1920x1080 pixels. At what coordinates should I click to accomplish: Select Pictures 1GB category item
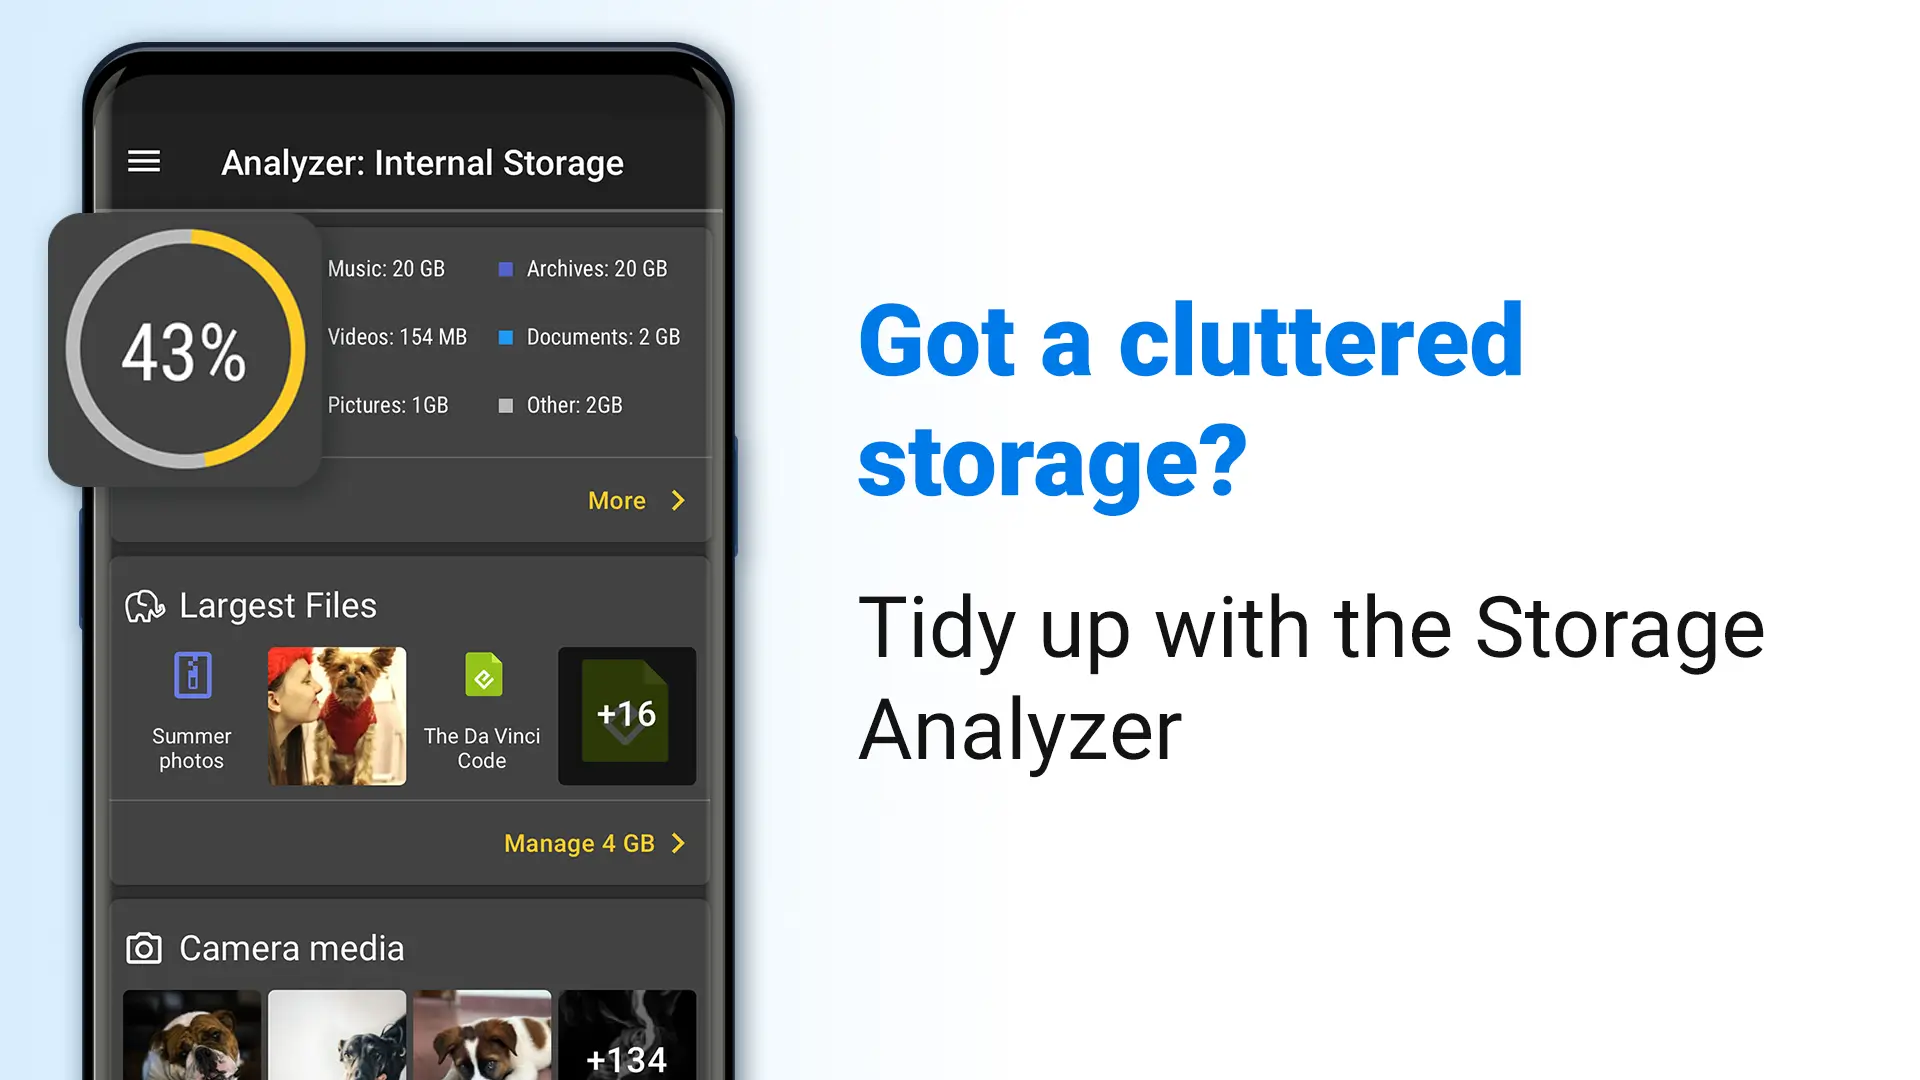[388, 405]
